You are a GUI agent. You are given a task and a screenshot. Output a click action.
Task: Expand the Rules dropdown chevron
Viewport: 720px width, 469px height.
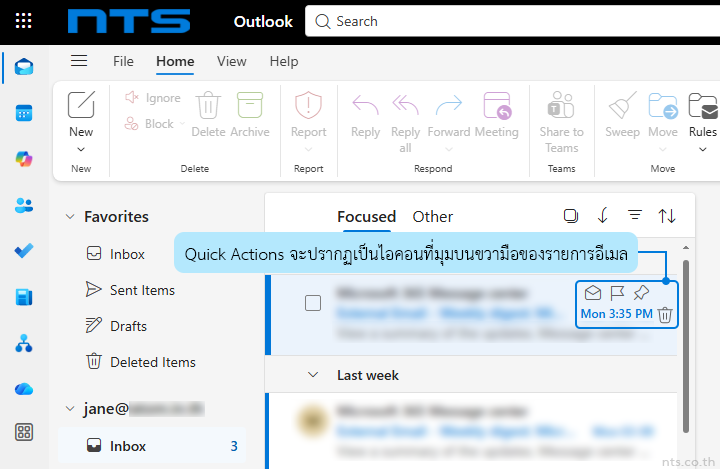pyautogui.click(x=703, y=150)
